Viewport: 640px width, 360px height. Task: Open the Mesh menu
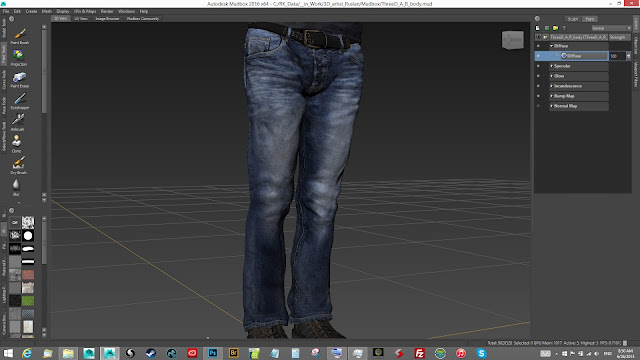pos(47,11)
